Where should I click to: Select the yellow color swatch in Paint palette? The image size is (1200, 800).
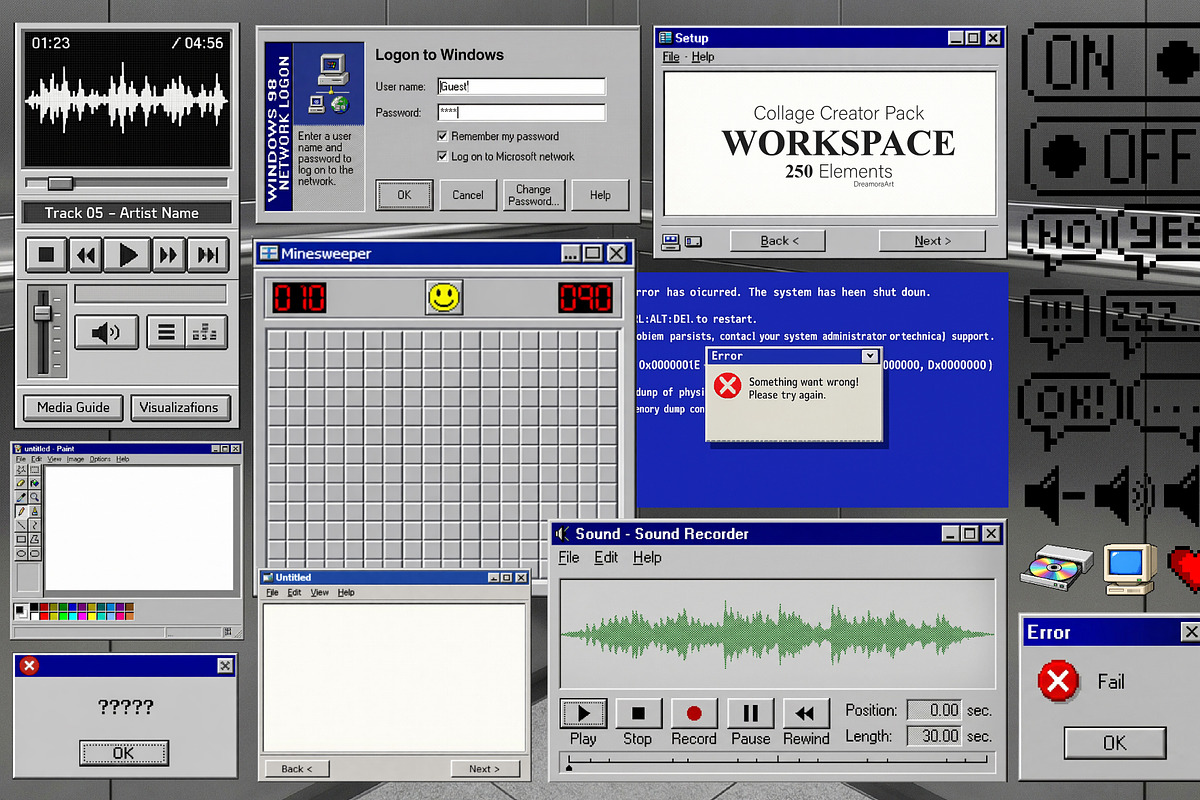click(92, 616)
